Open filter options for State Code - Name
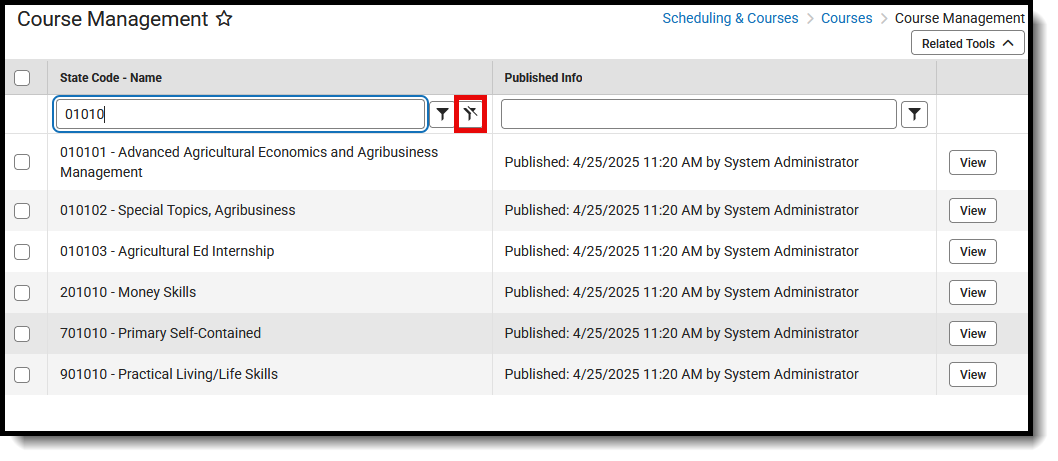Viewport: 1058px width, 461px height. [442, 115]
